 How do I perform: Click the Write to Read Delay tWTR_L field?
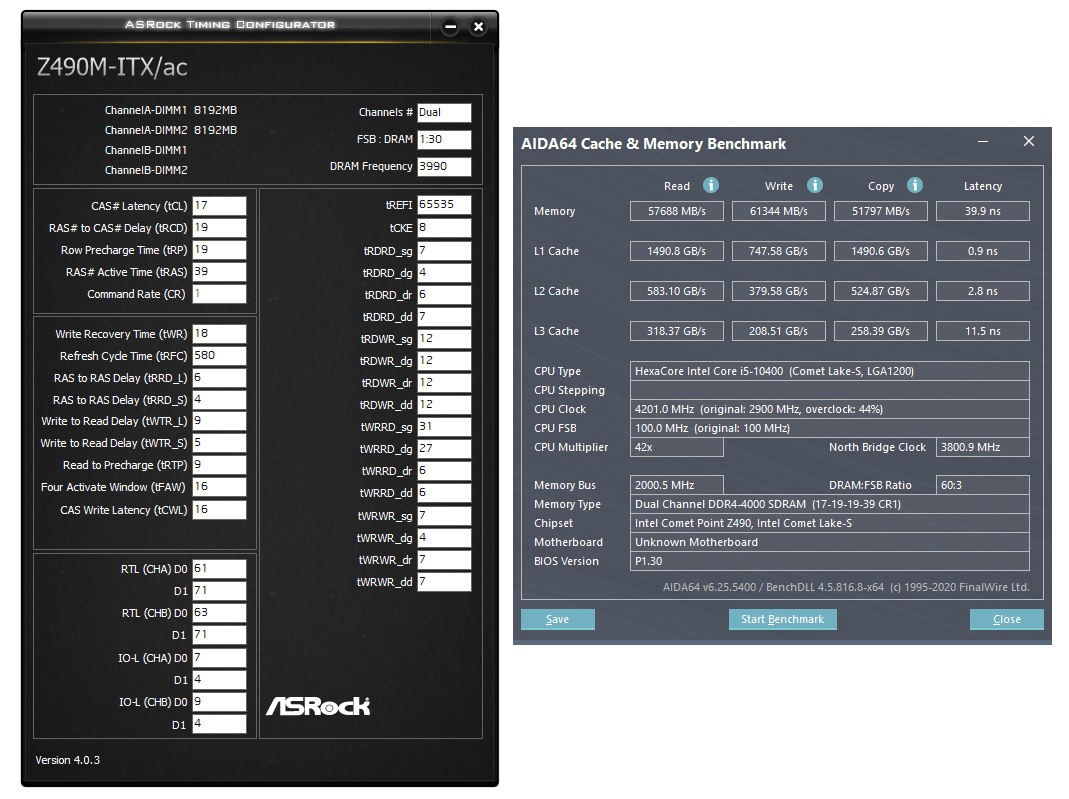[x=219, y=421]
